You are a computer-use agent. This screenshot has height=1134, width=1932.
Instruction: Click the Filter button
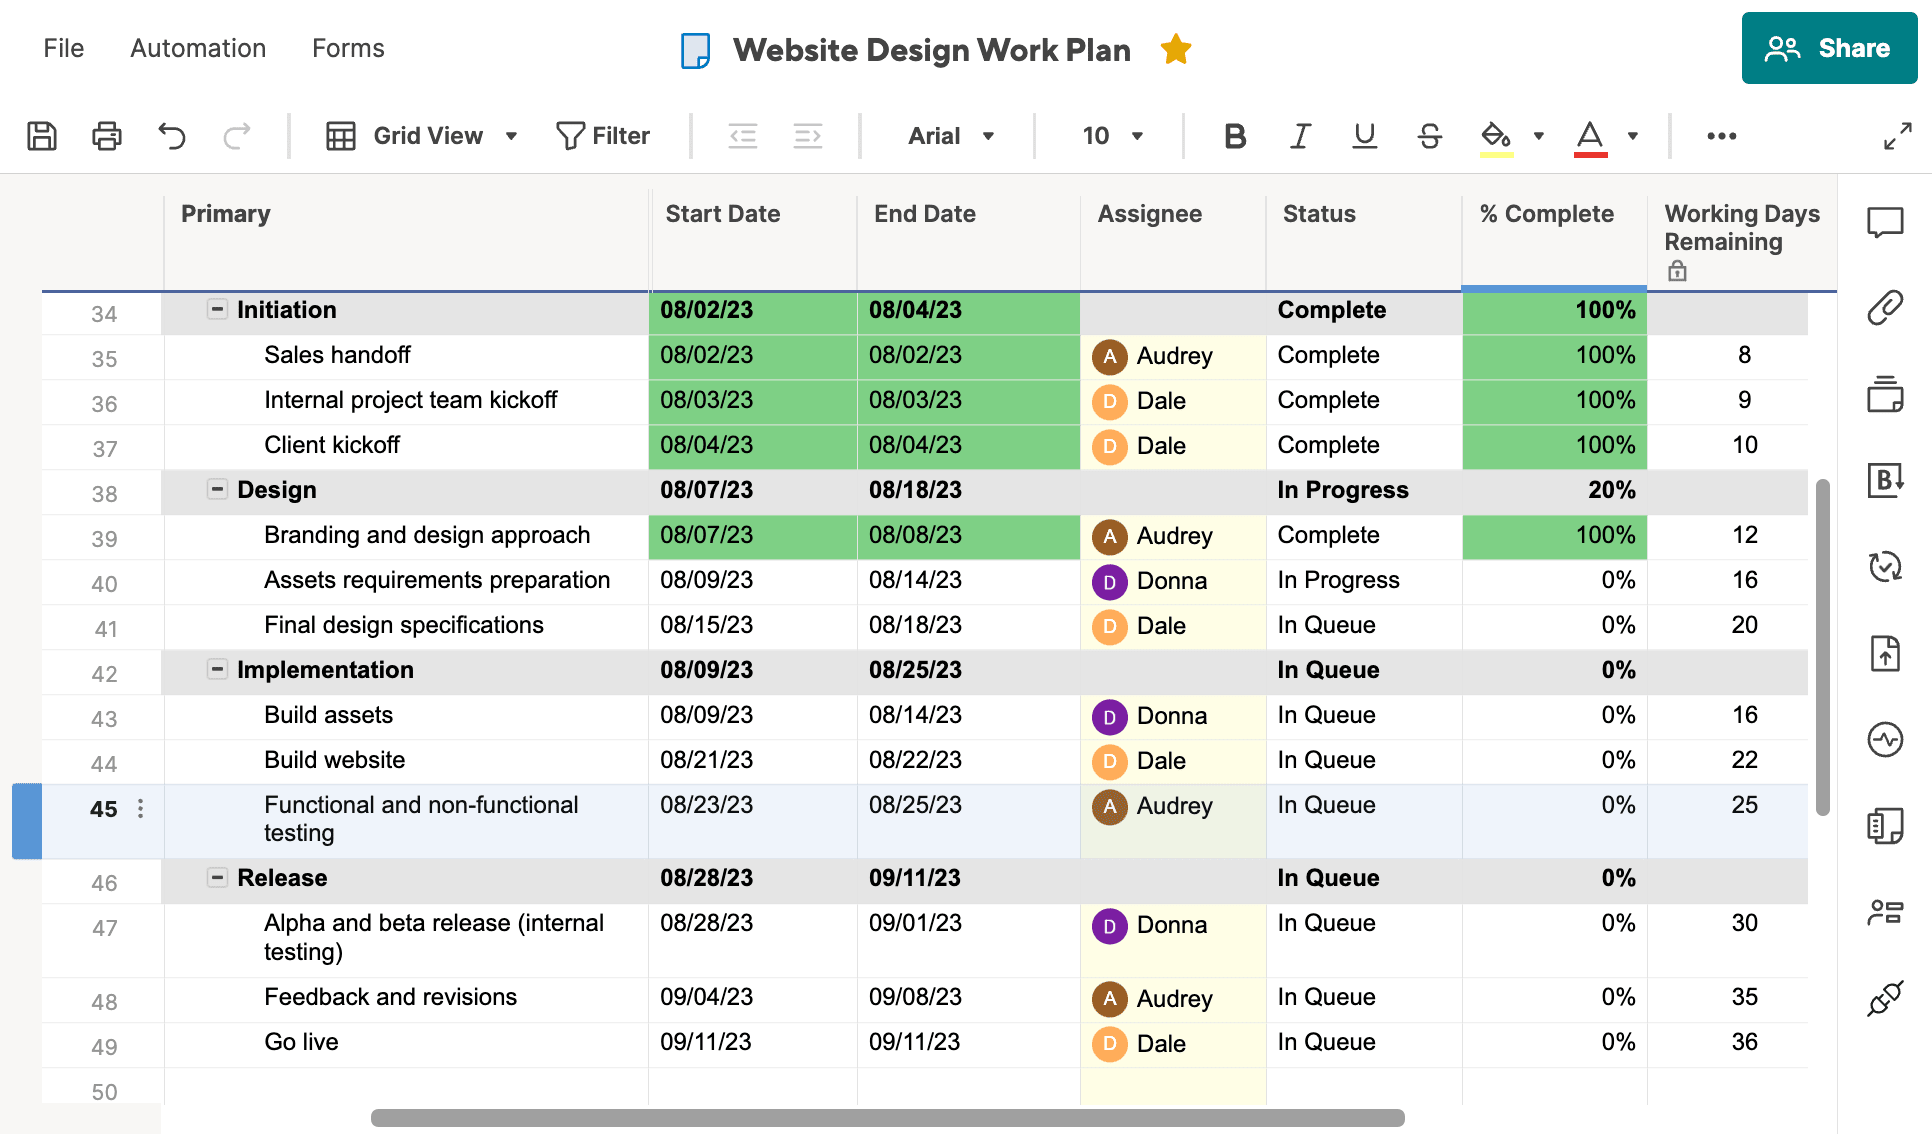pos(602,135)
